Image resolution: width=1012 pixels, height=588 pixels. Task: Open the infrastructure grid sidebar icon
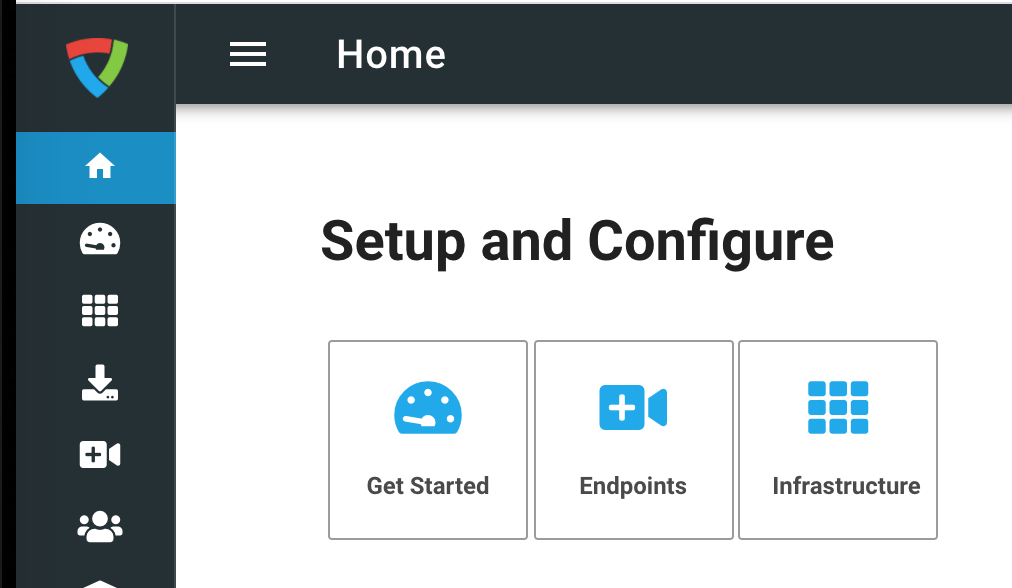click(99, 310)
